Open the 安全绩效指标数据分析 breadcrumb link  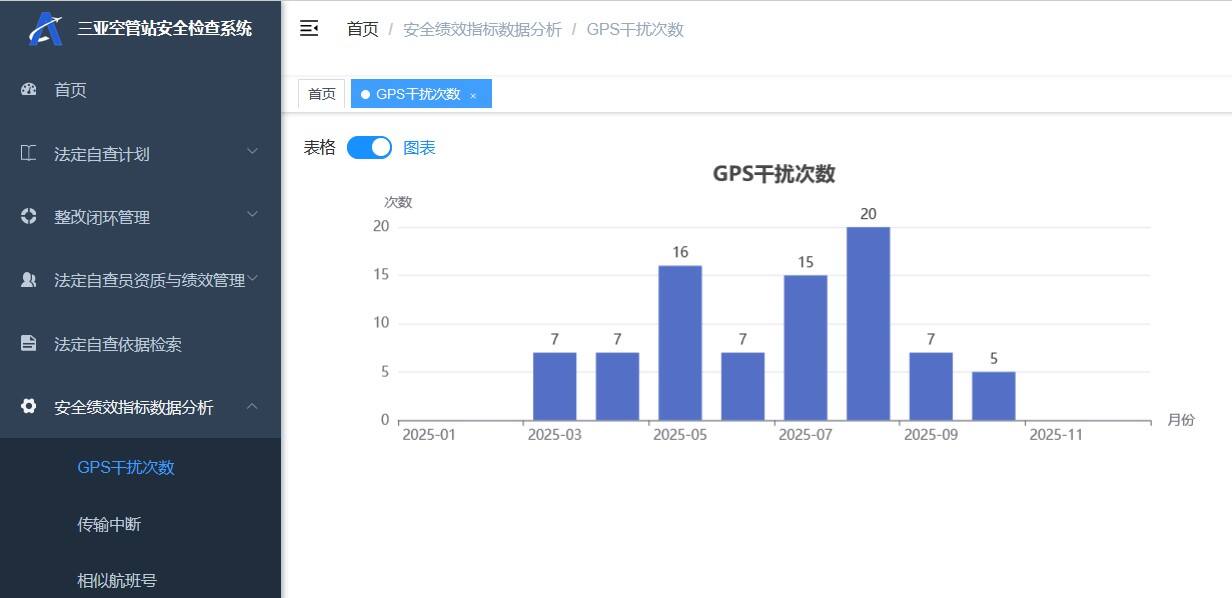tap(482, 29)
